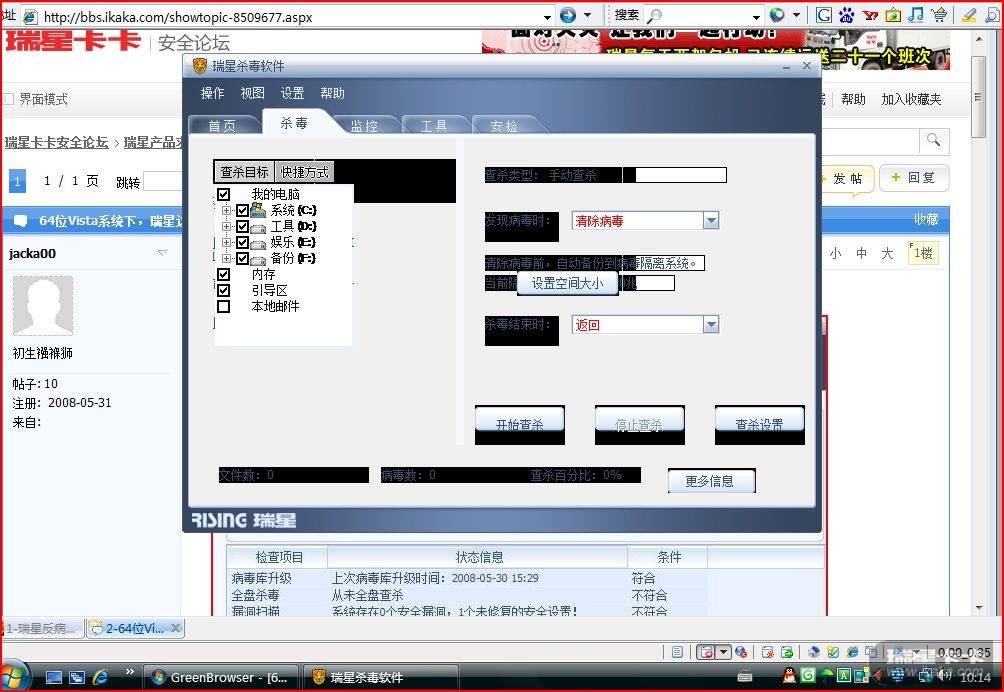
Task: Uncheck the 工具 (D:) drive checkbox
Action: pyautogui.click(x=242, y=226)
